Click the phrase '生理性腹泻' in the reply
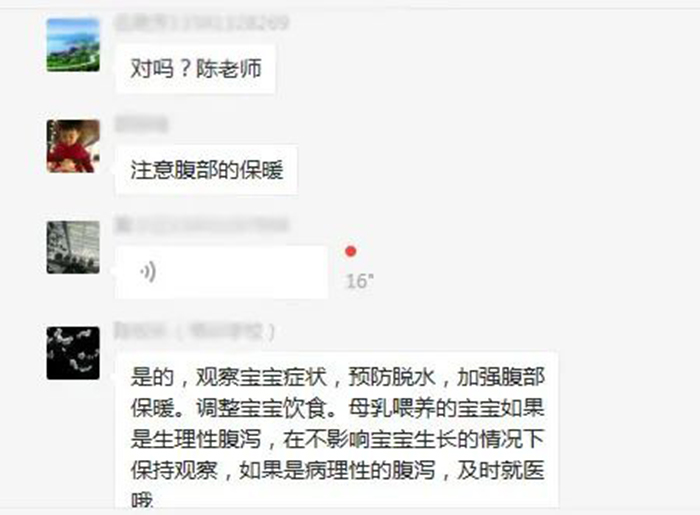 click(207, 439)
